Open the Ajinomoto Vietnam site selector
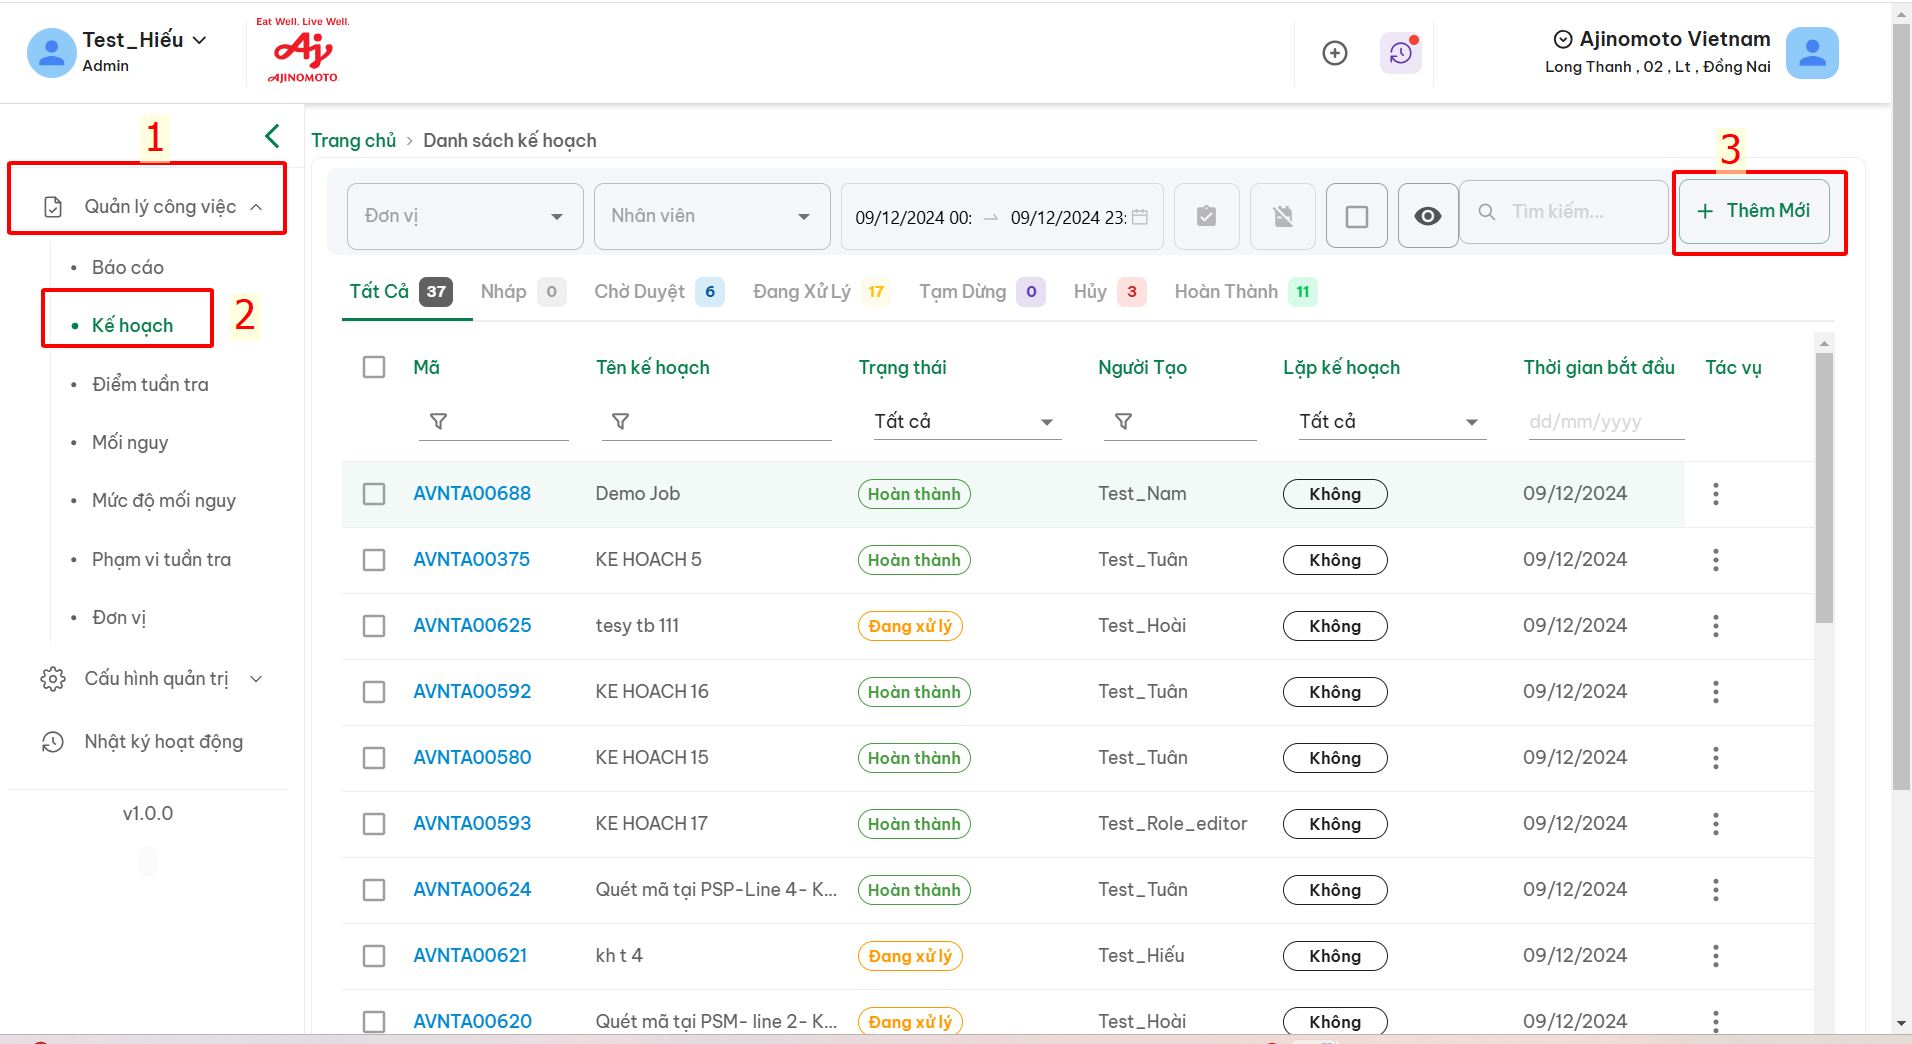The image size is (1912, 1044). point(1661,39)
